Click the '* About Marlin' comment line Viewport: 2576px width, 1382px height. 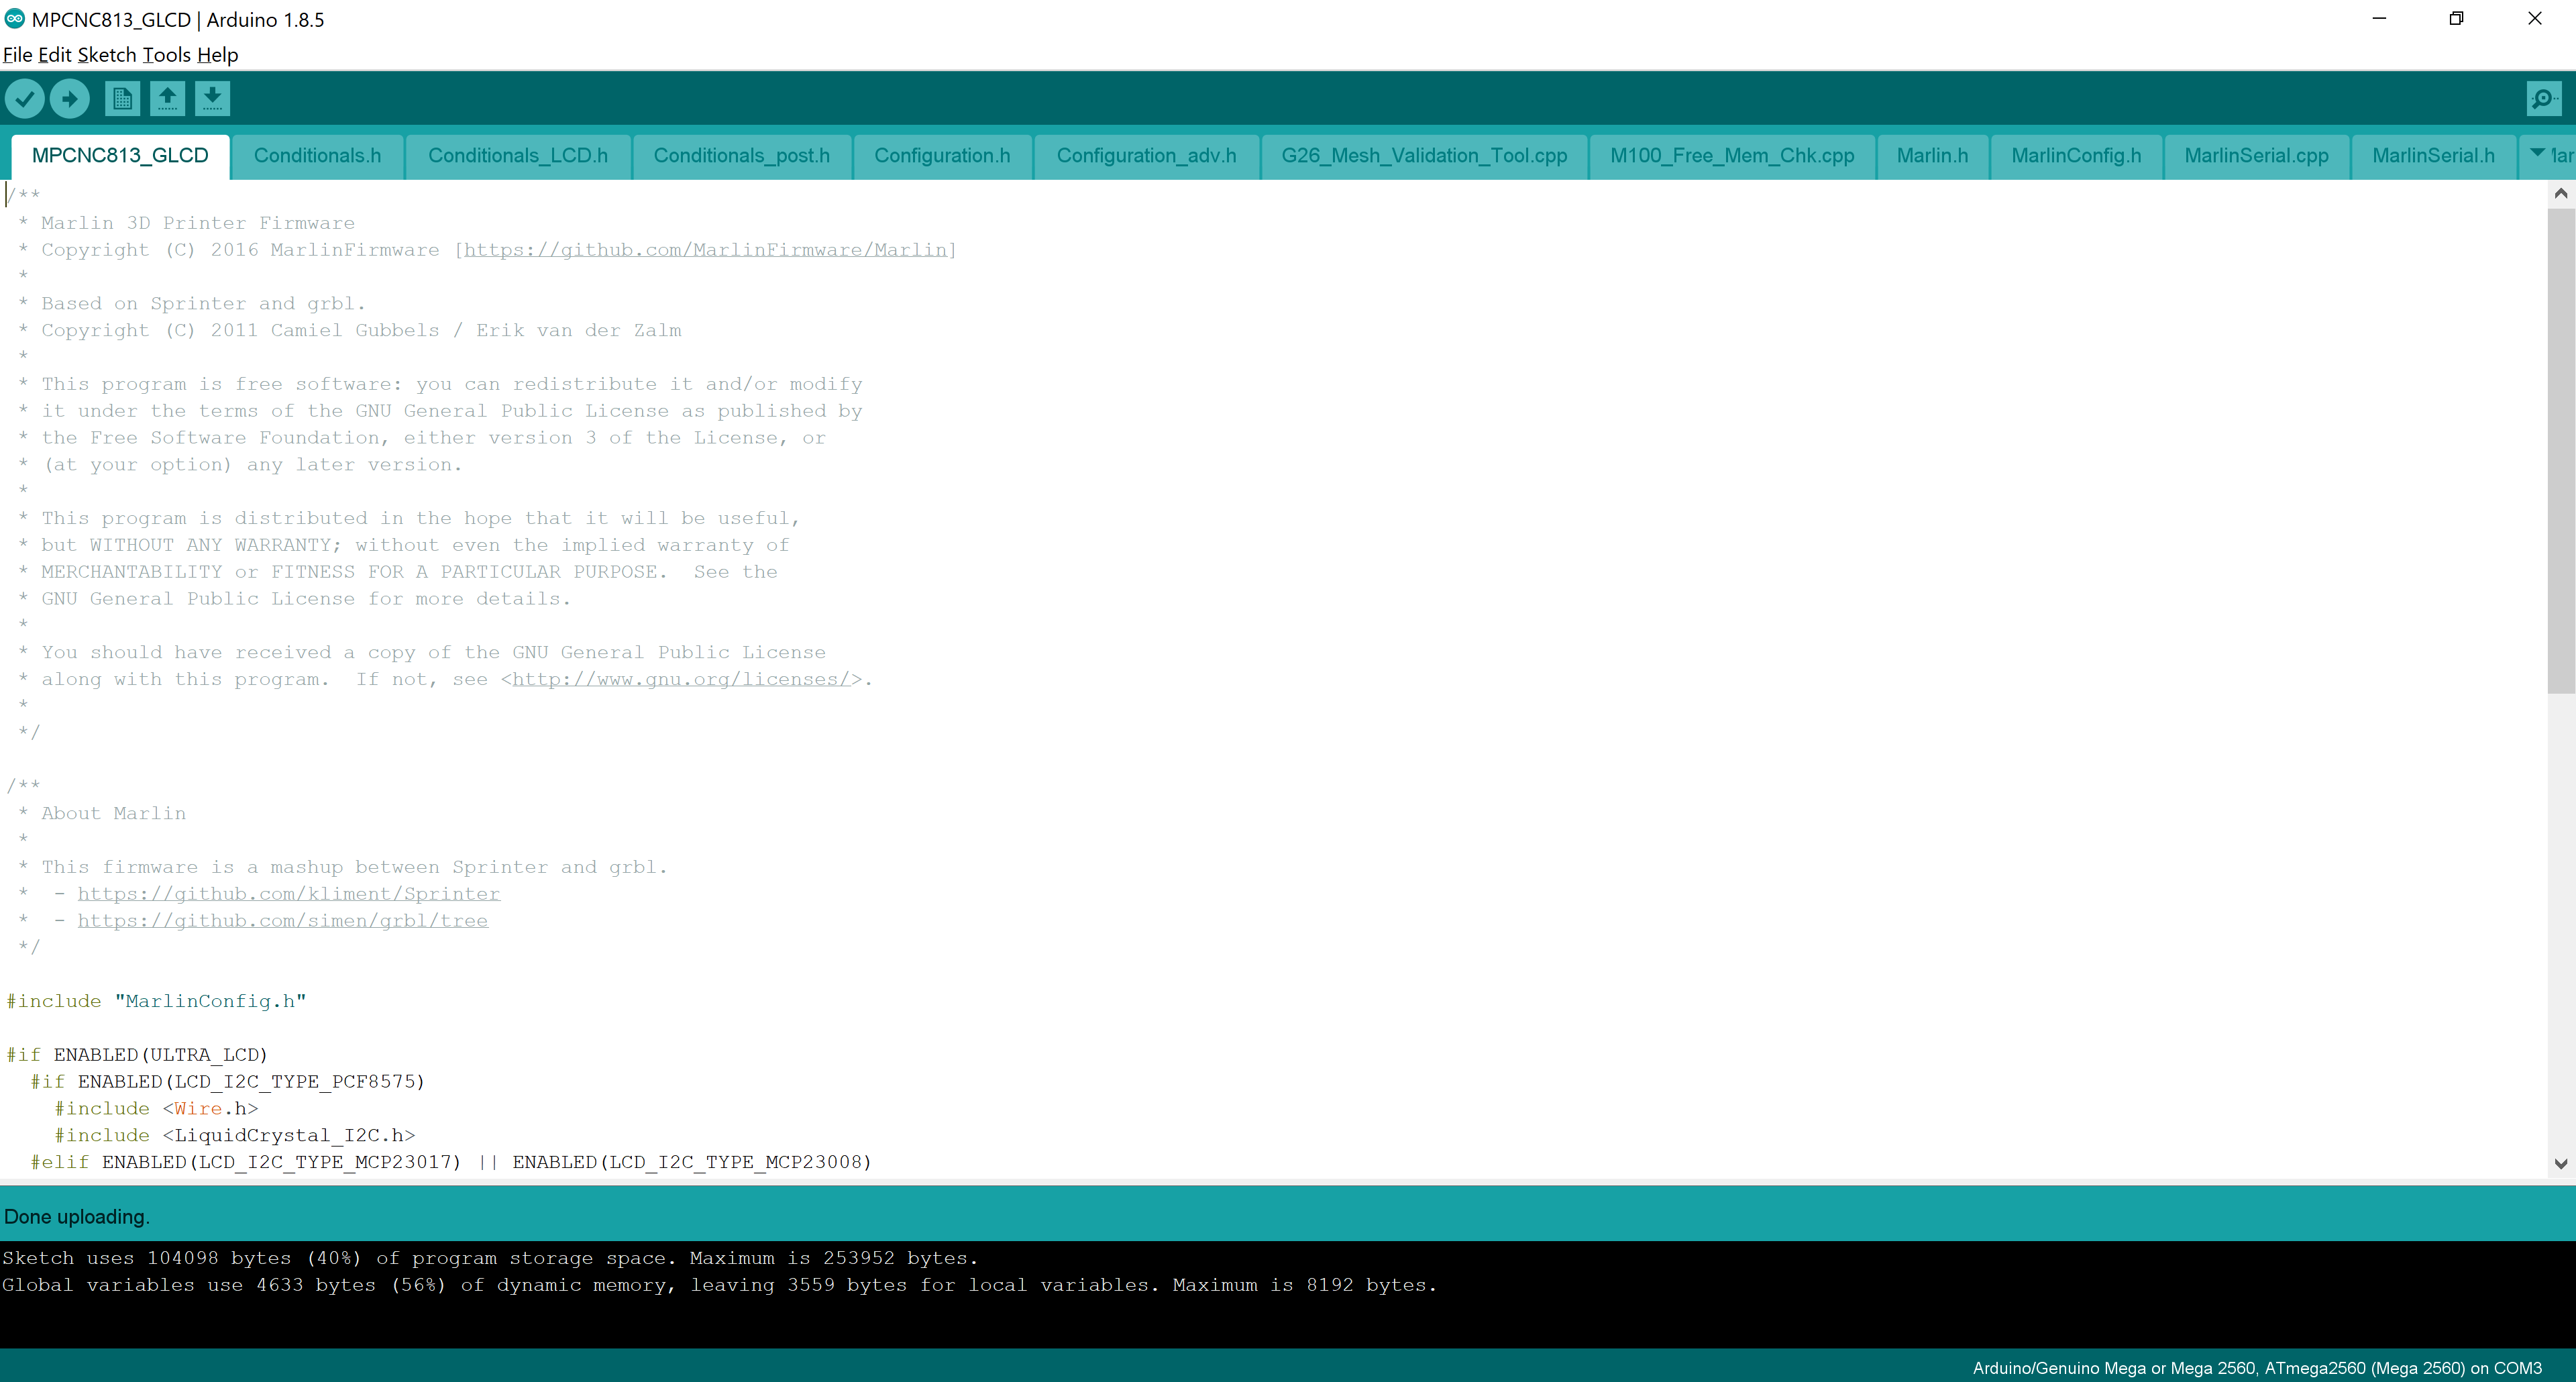click(x=102, y=813)
